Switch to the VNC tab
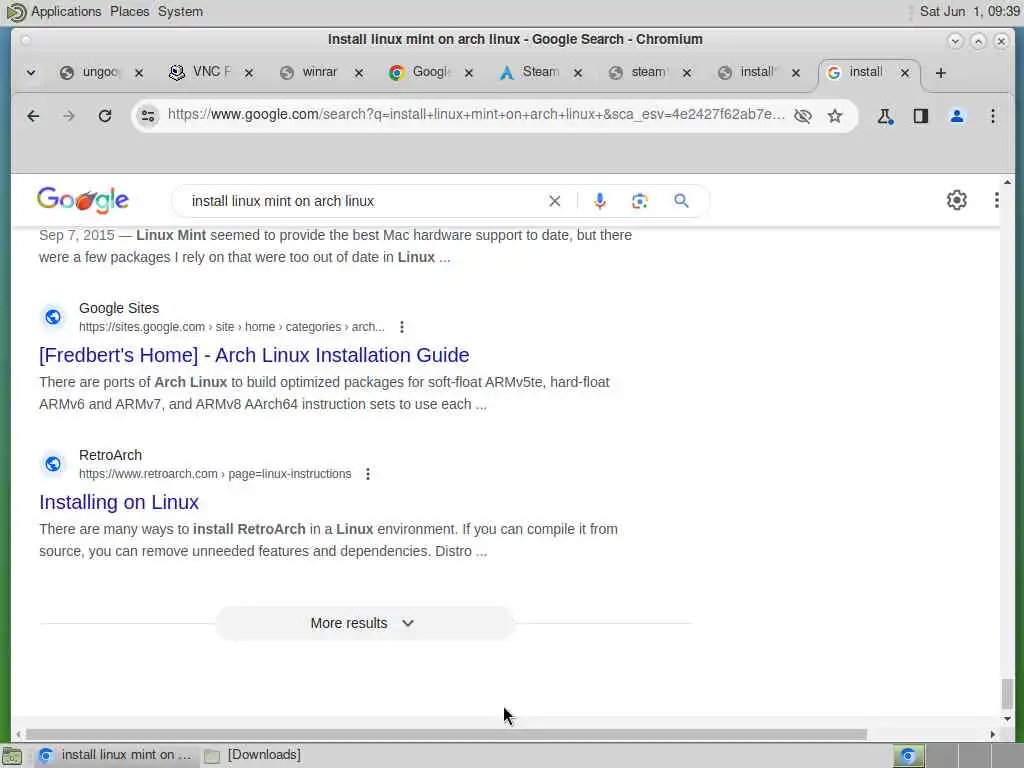Viewport: 1024px width, 768px height. (201, 72)
